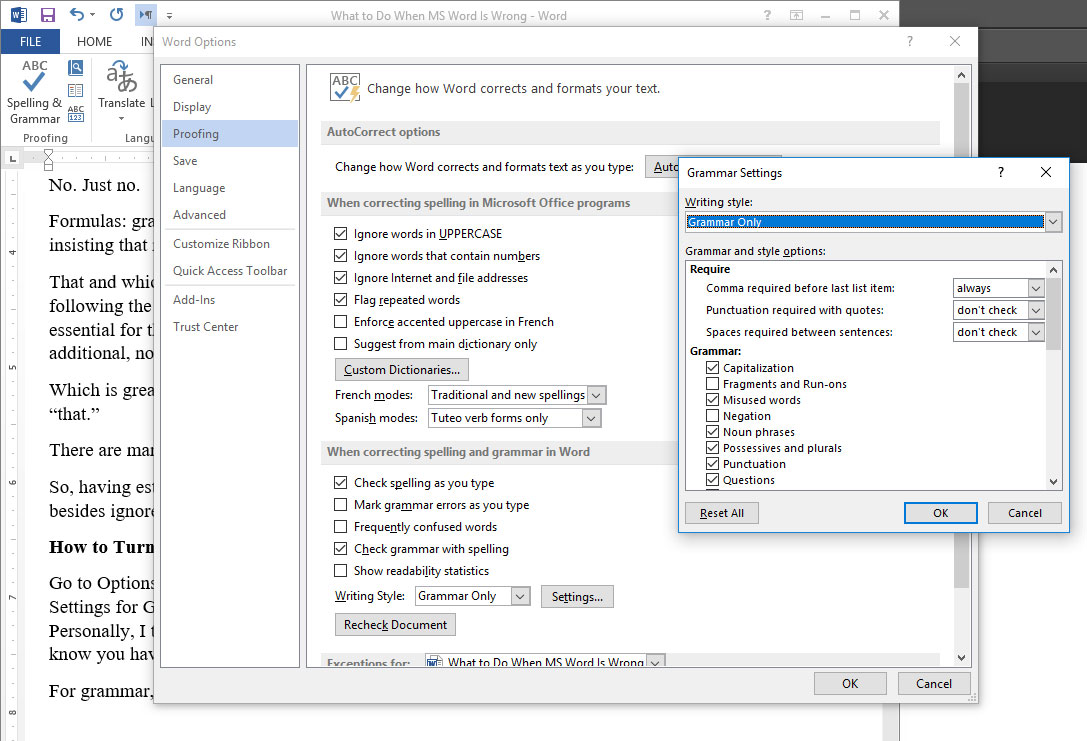Click the Grammar Settings help question mark
Image resolution: width=1087 pixels, height=741 pixels.
(x=1000, y=172)
